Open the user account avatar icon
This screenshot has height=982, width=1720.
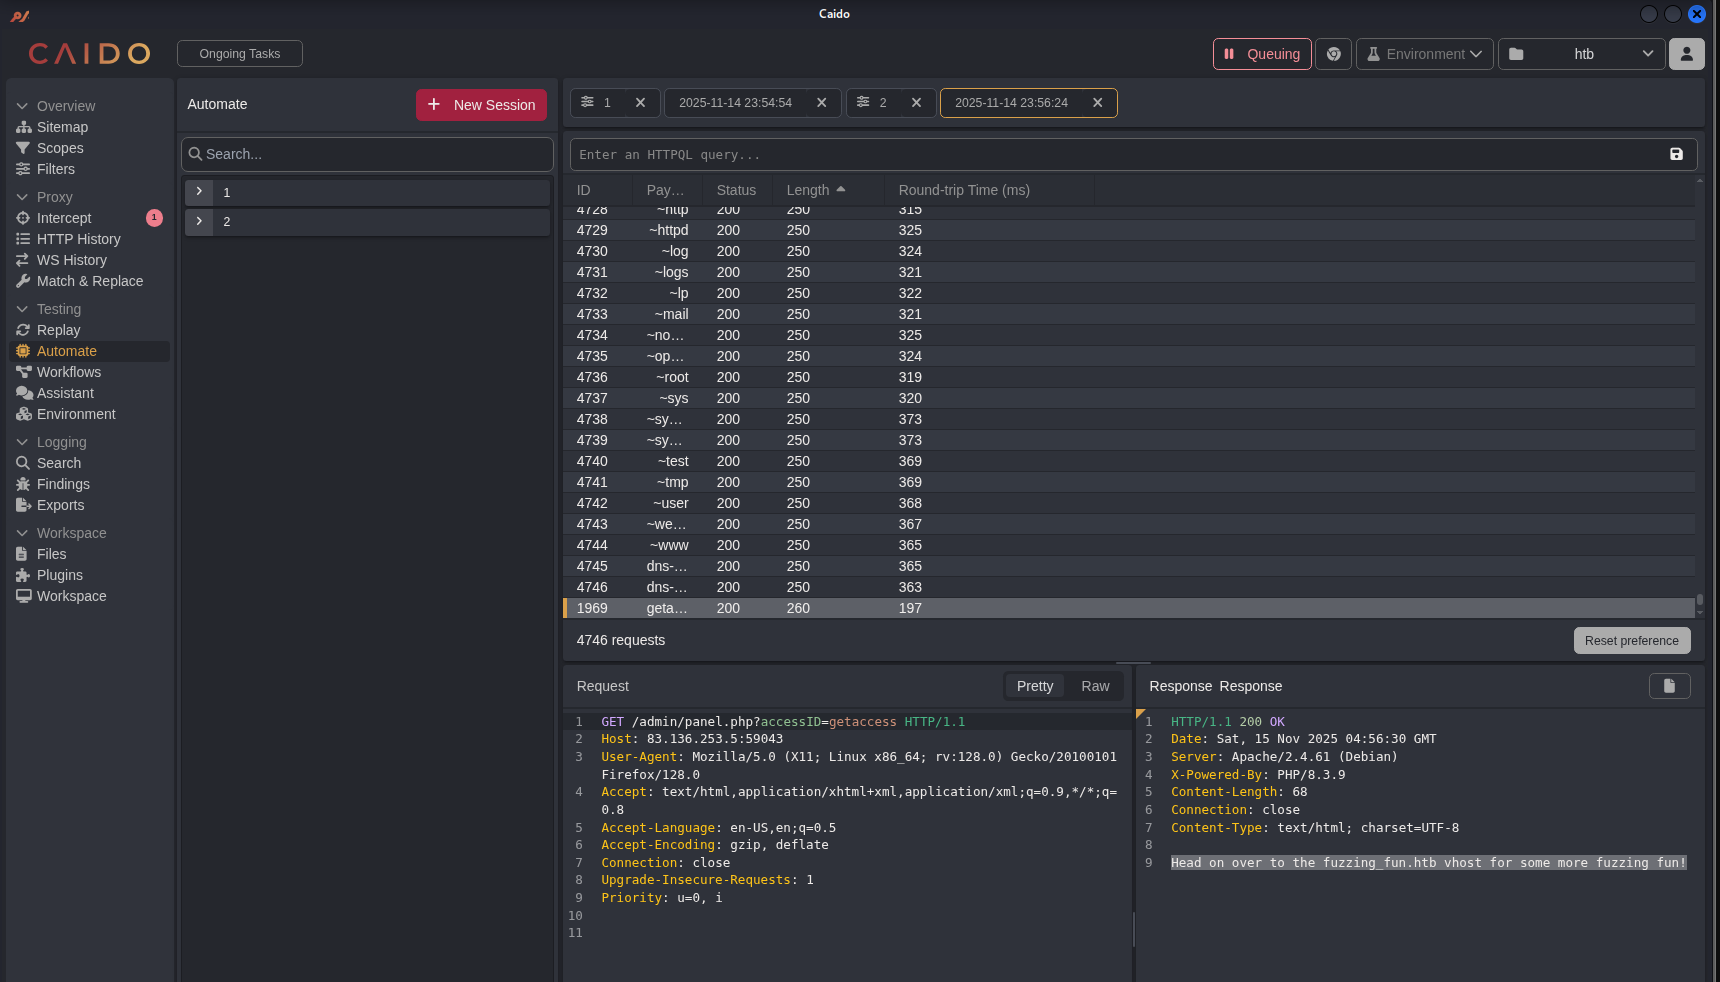(x=1686, y=54)
